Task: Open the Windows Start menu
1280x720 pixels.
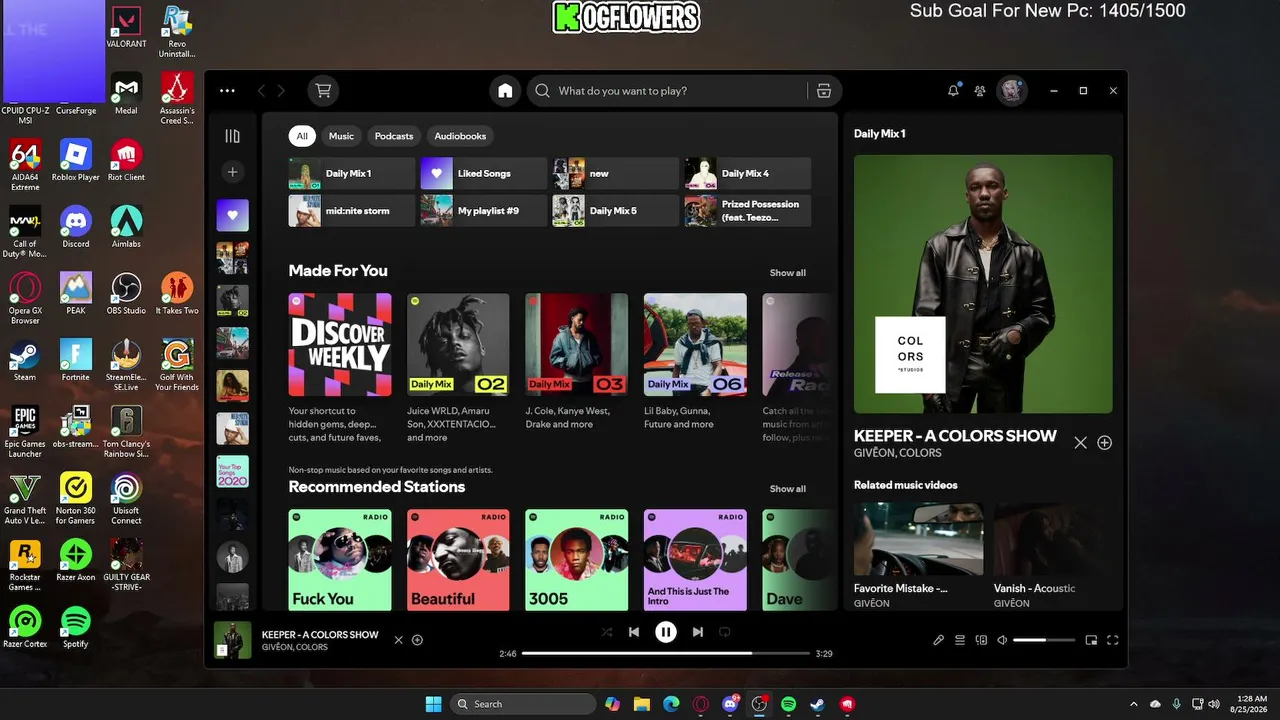Action: coord(434,704)
